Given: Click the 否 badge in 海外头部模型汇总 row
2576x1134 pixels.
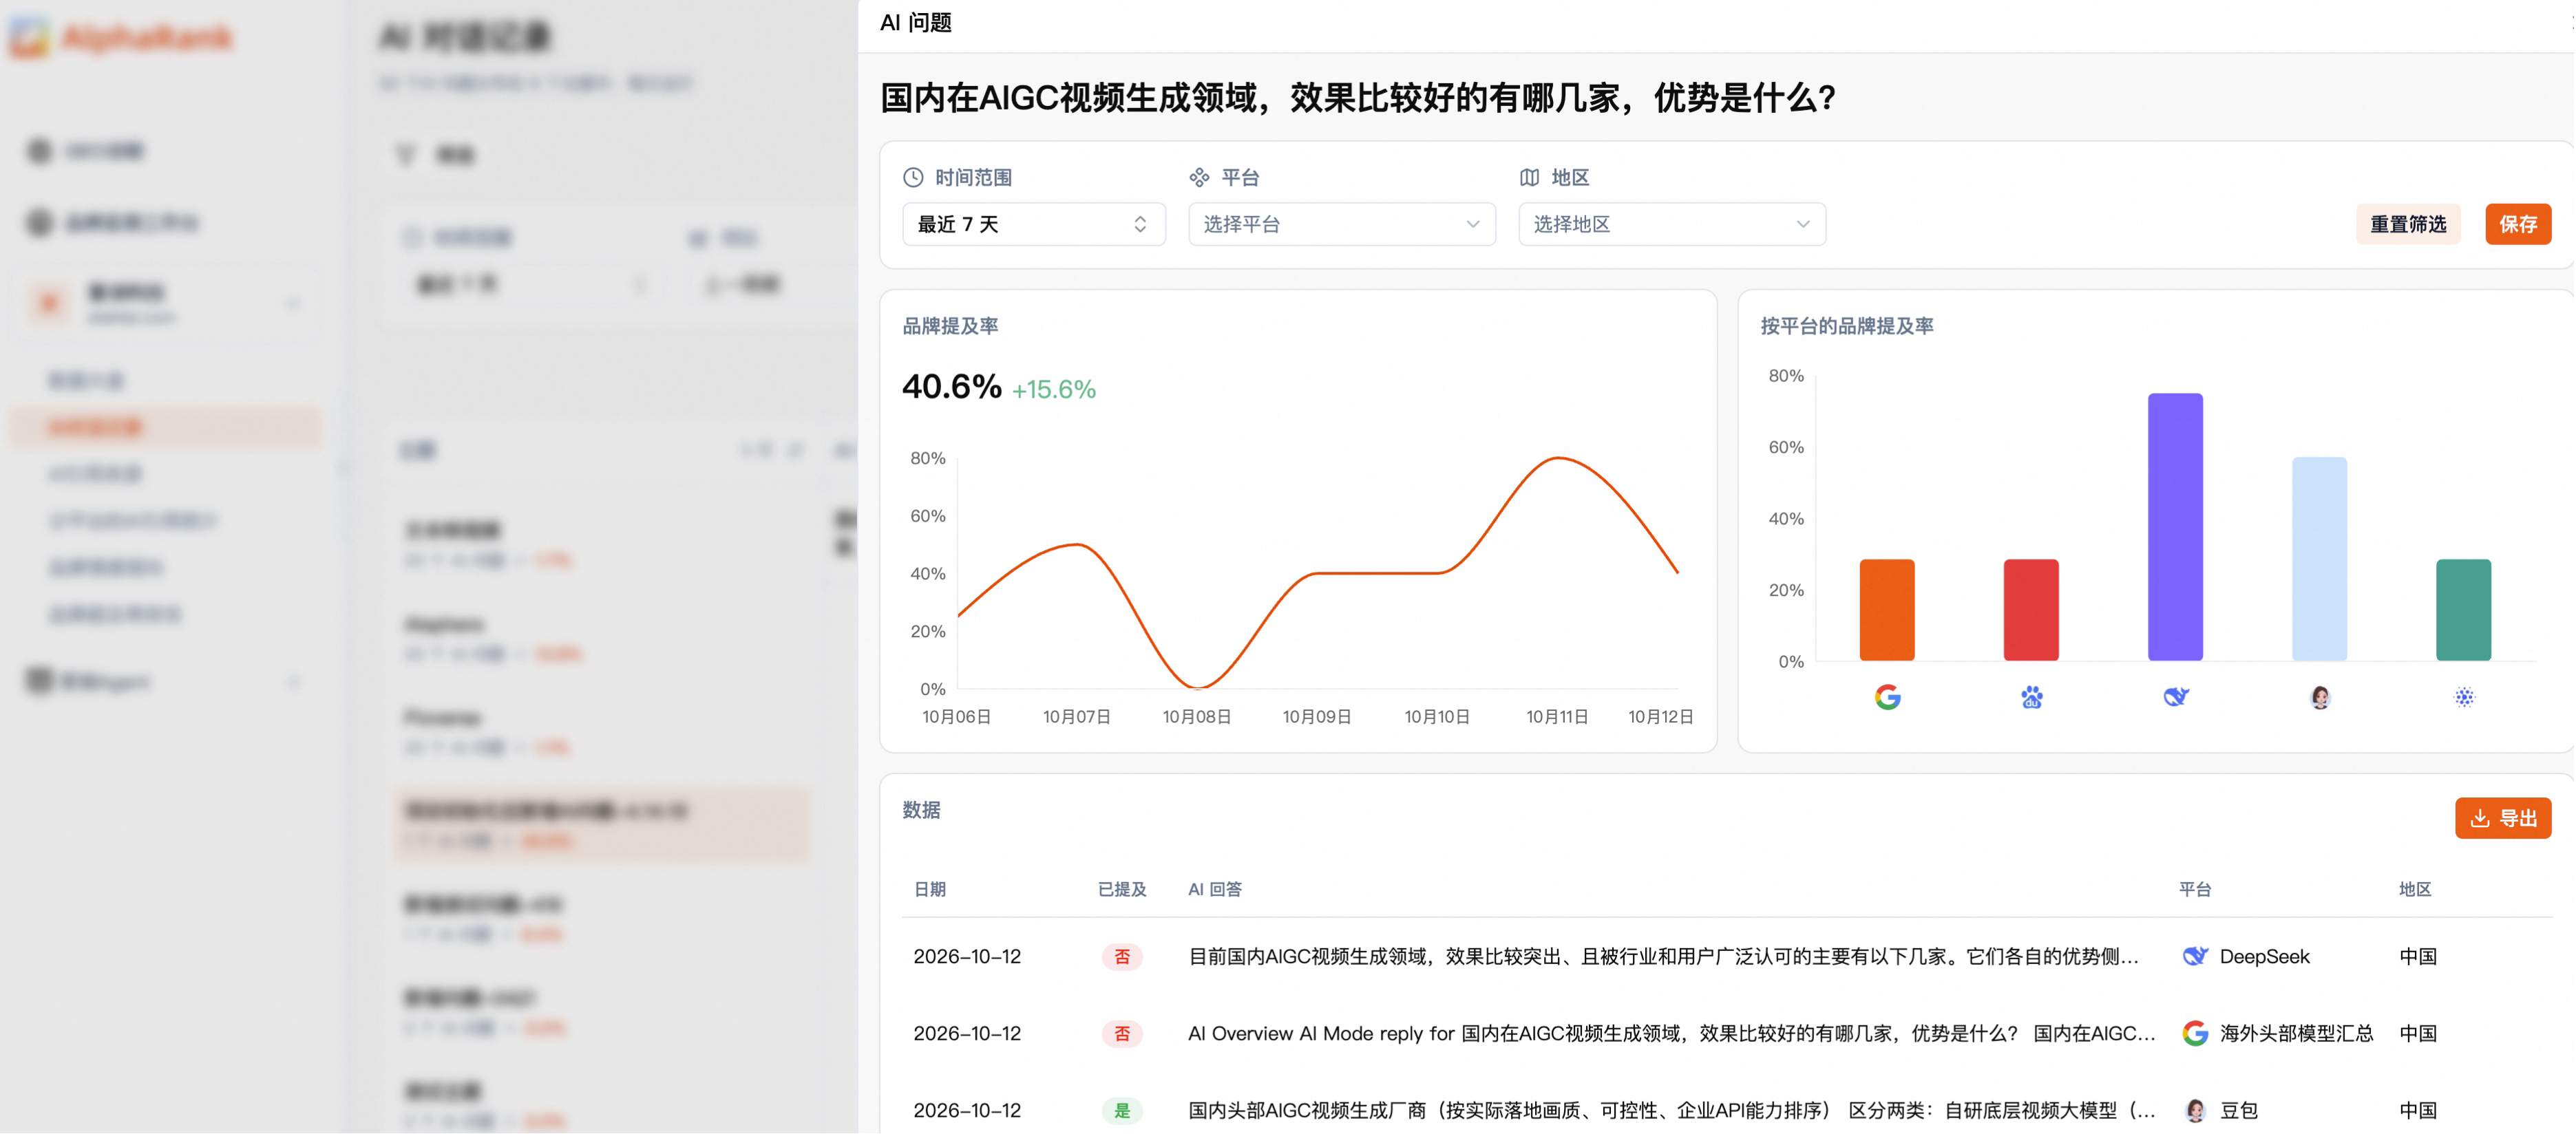Looking at the screenshot, I should point(1121,1033).
